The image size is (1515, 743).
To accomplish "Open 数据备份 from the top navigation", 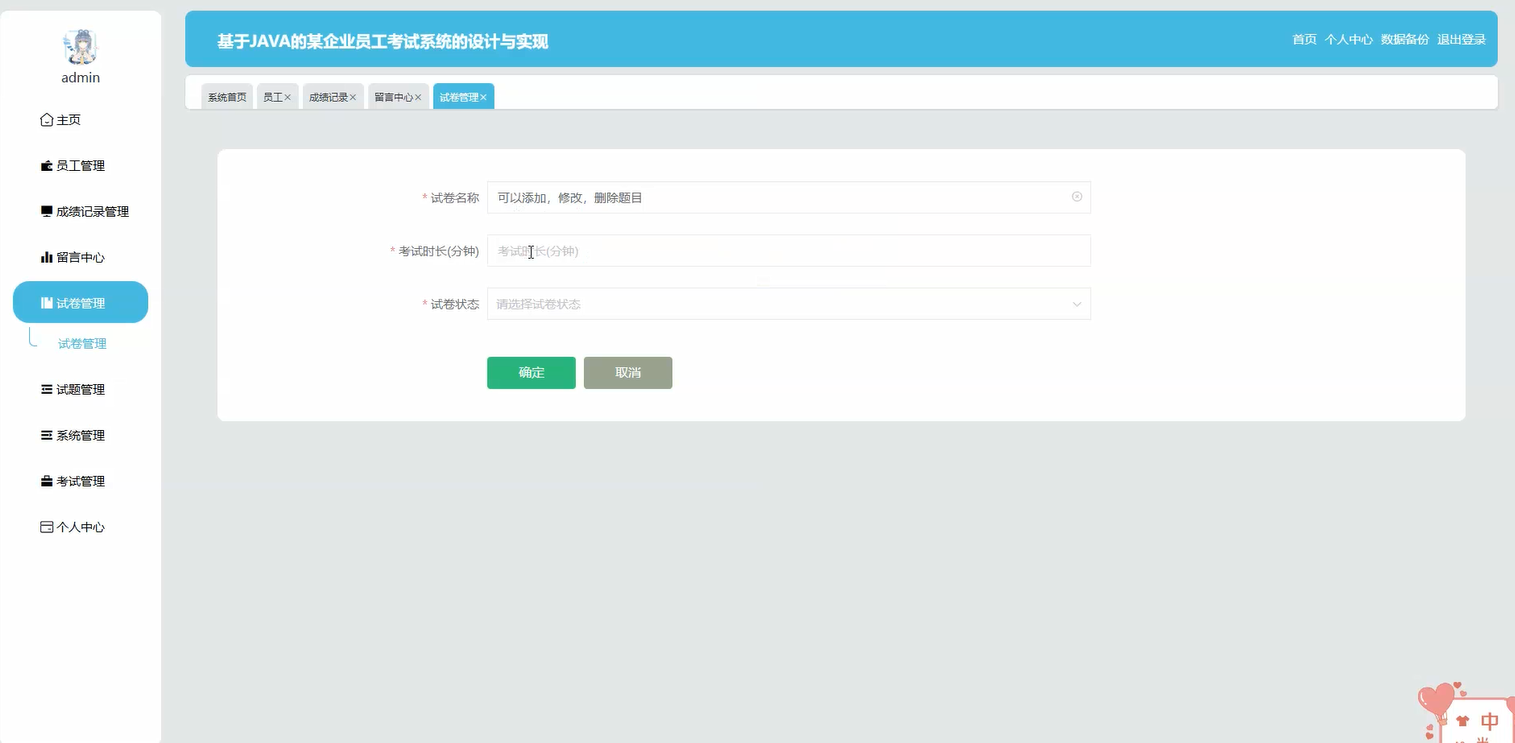I will (x=1404, y=40).
